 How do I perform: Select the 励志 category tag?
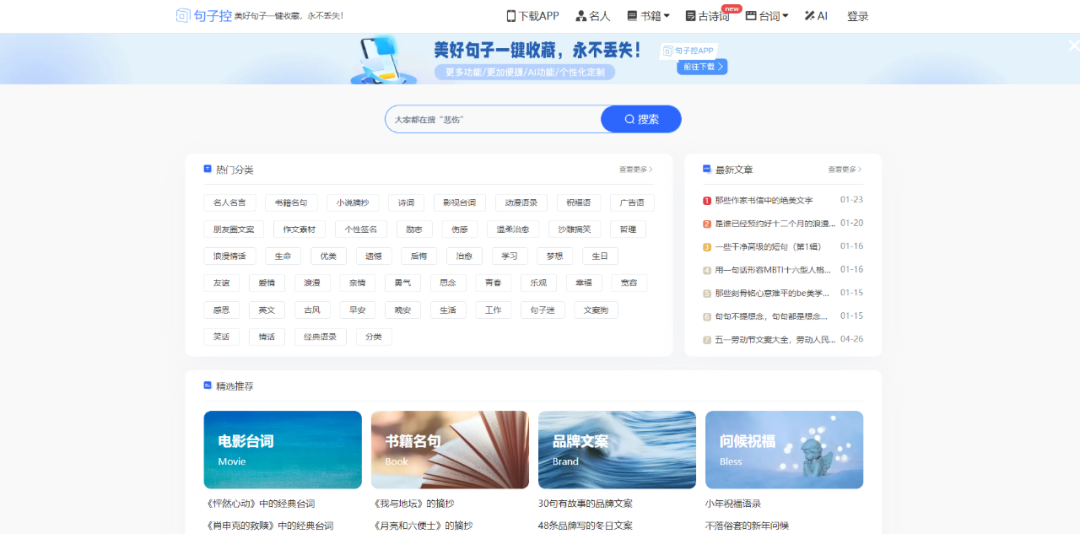415,229
